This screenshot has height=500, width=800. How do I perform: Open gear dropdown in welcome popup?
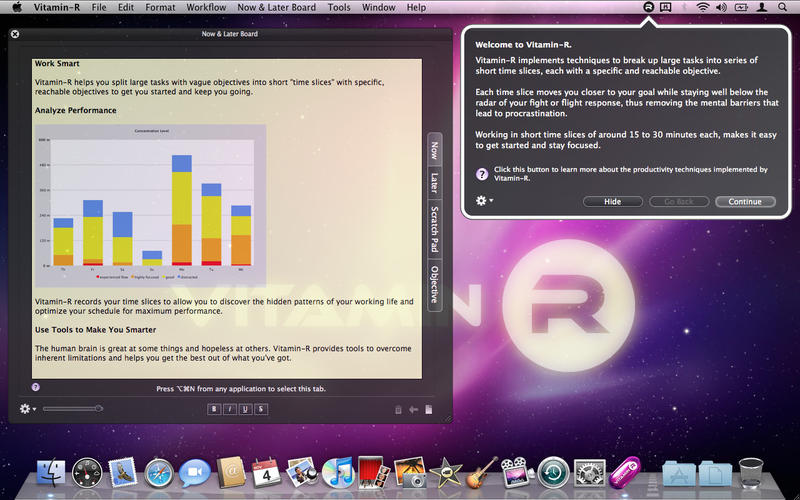tap(485, 201)
